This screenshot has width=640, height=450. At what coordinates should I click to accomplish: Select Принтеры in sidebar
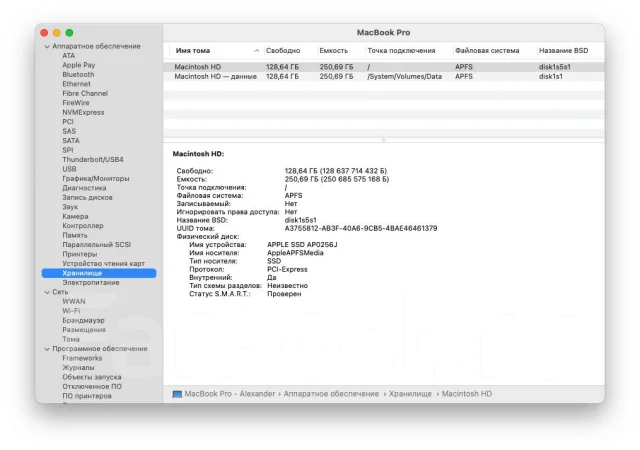coord(80,254)
